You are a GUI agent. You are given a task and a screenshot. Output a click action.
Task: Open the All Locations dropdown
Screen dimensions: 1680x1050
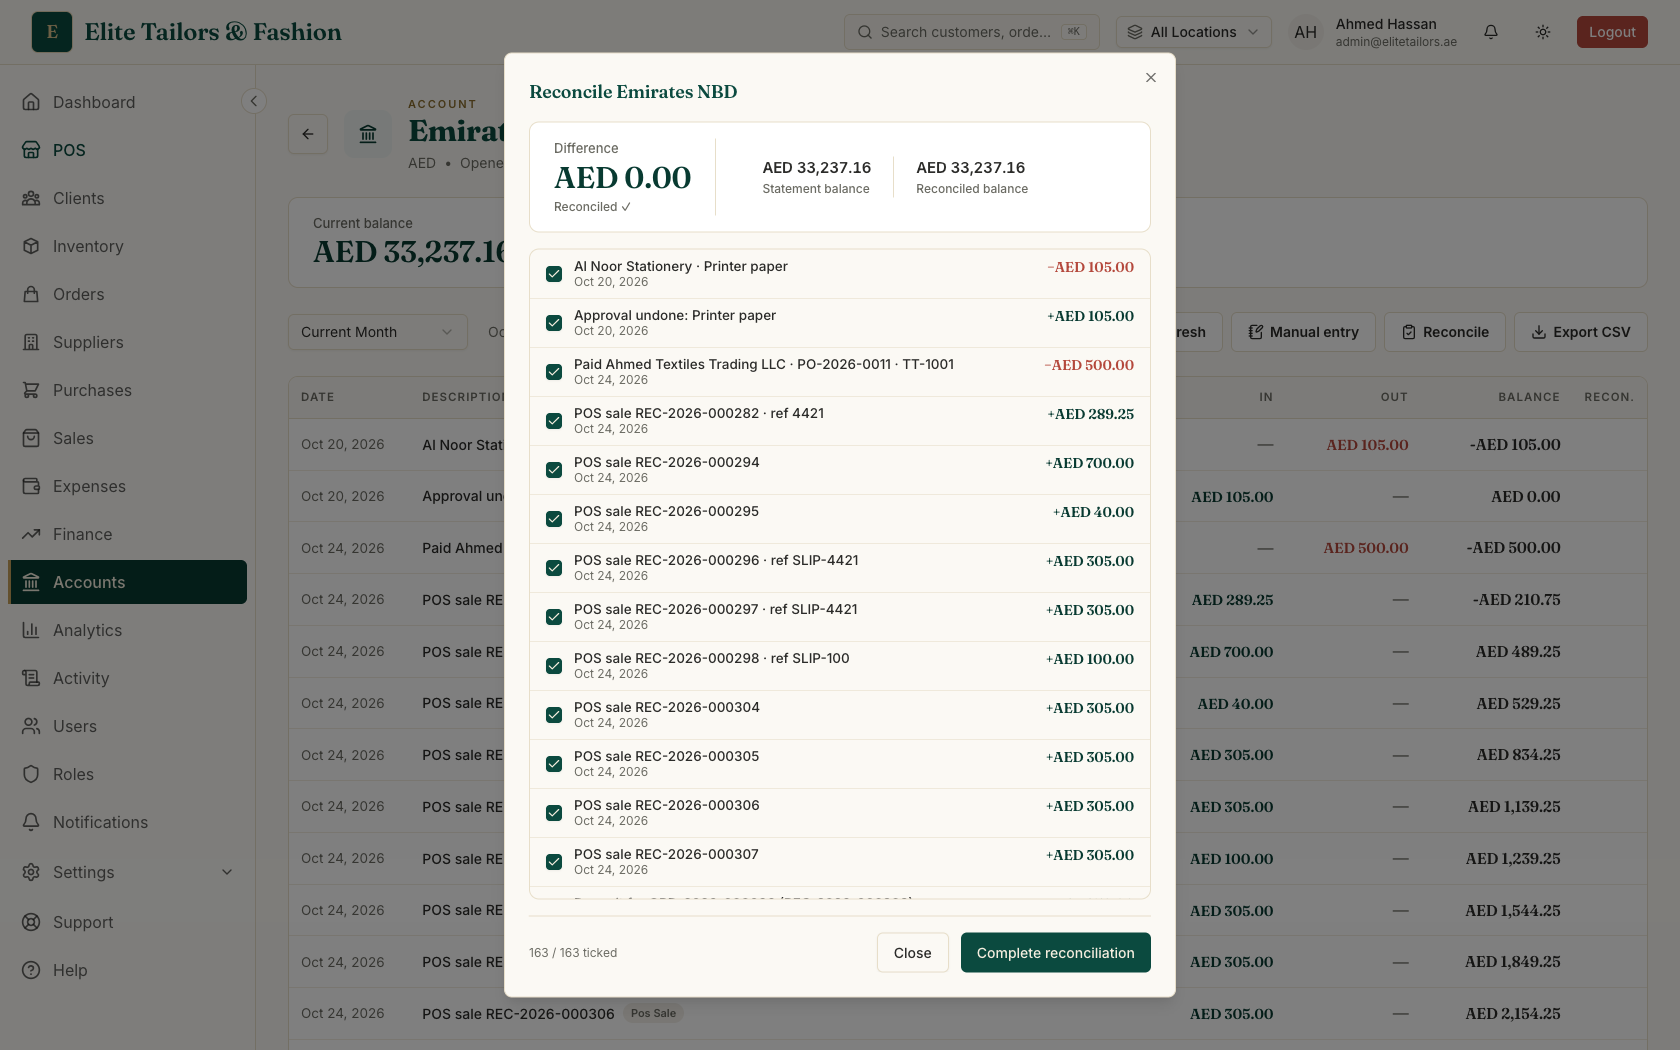point(1194,32)
